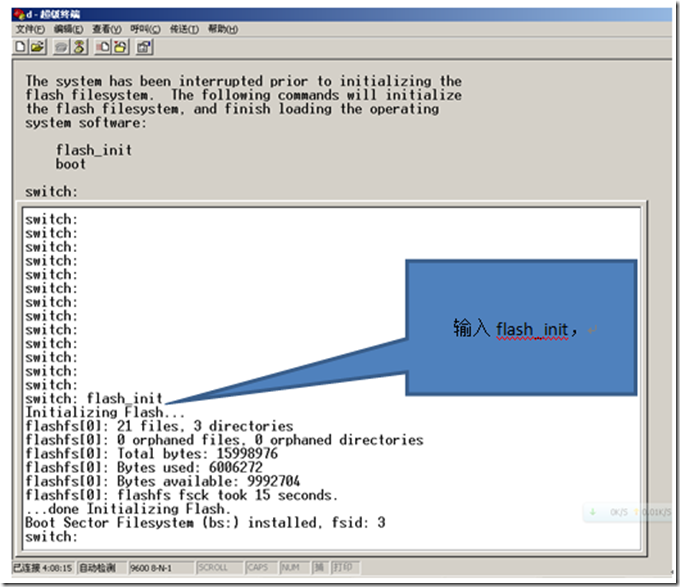Click the 'flashfs fsck took 15 seconds' line
Screen dimensions: 680x587
click(181, 495)
